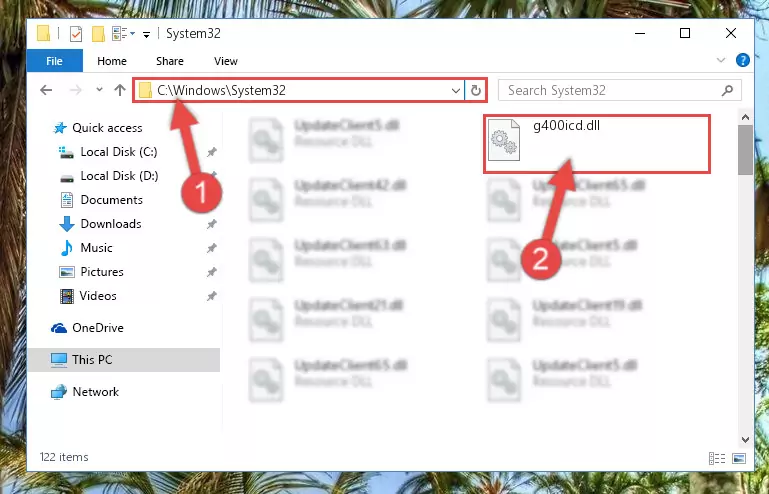The width and height of the screenshot is (769, 494).
Task: Open Music in navigation pane
Action: tap(96, 248)
